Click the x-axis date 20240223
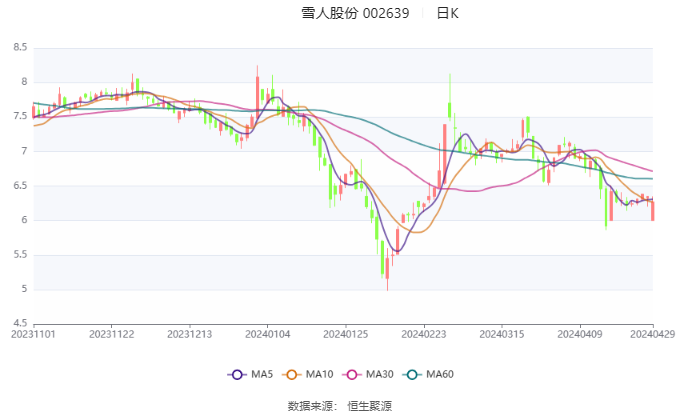680x413 pixels. [424, 334]
